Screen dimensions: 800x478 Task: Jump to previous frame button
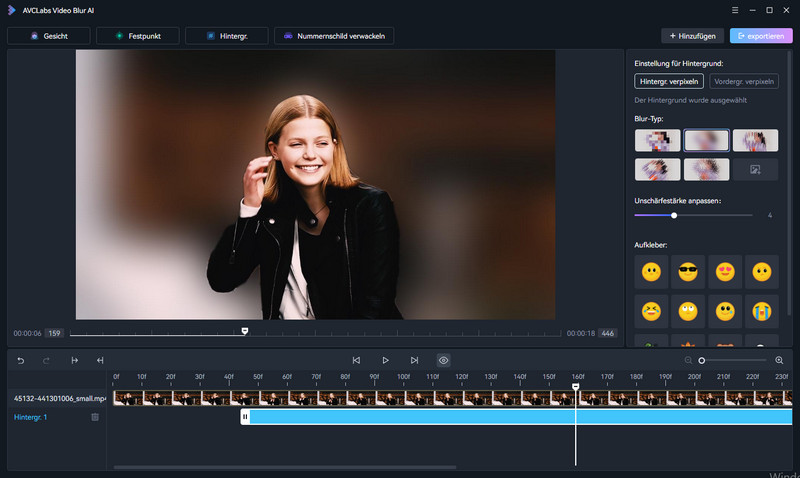point(356,360)
